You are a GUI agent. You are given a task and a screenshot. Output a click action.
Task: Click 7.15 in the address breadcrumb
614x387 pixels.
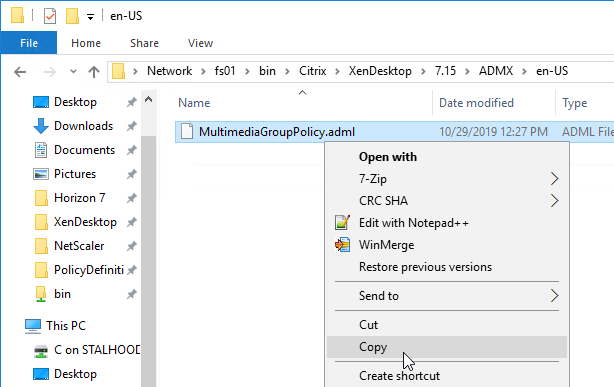[446, 71]
